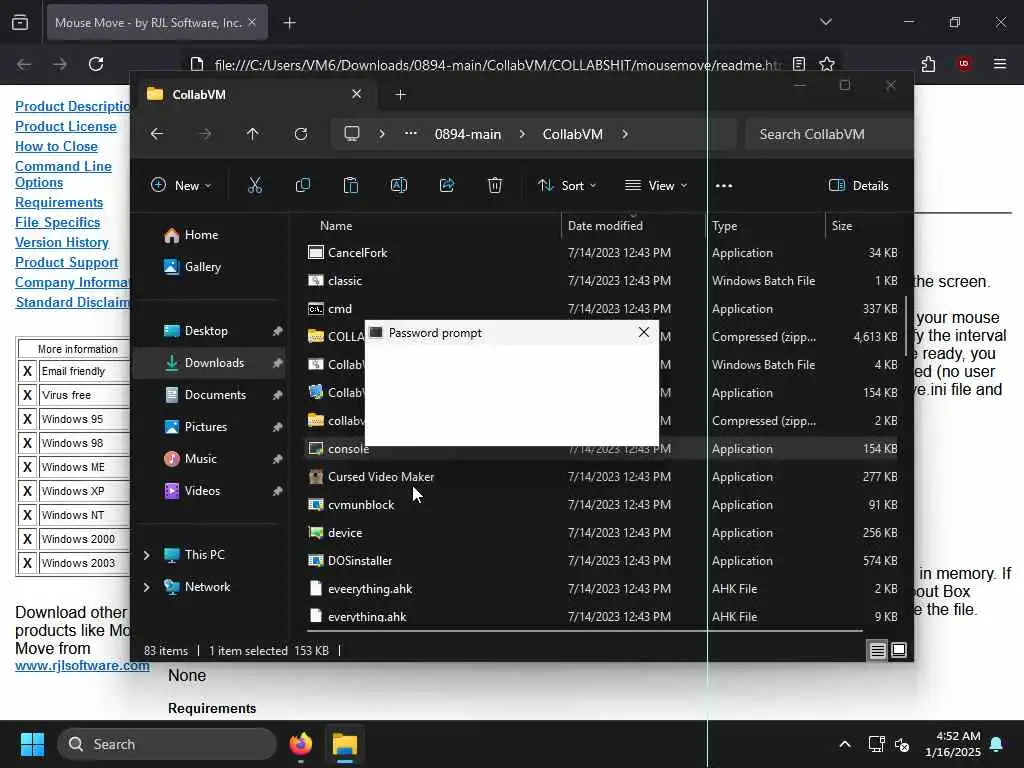The height and width of the screenshot is (768, 1024).
Task: Toggle the Details pane button
Action: click(858, 185)
